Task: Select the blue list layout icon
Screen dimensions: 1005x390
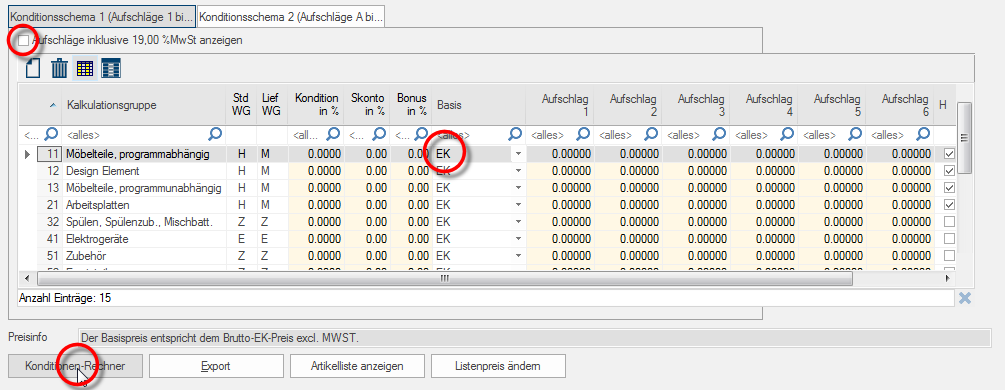Action: point(111,68)
